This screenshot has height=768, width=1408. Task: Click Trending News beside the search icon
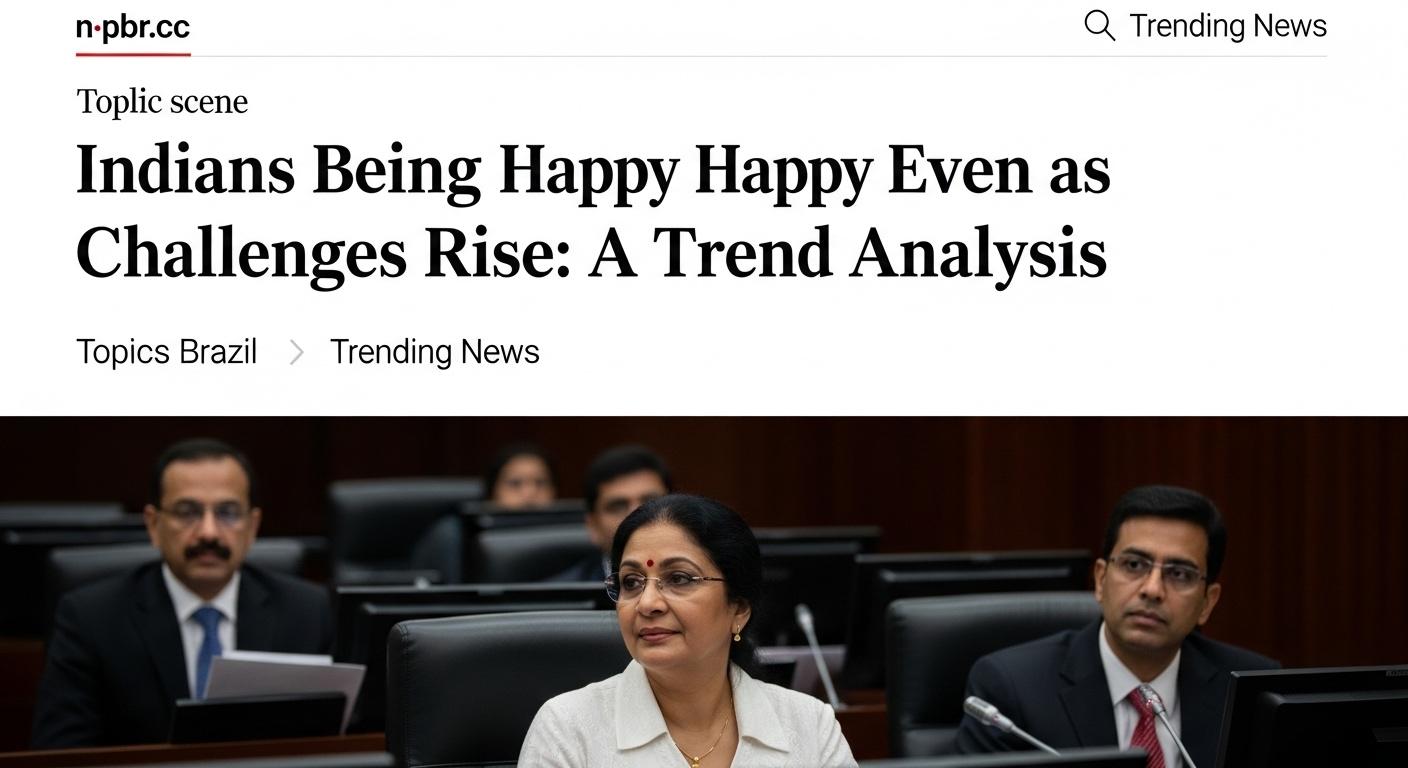click(1227, 26)
